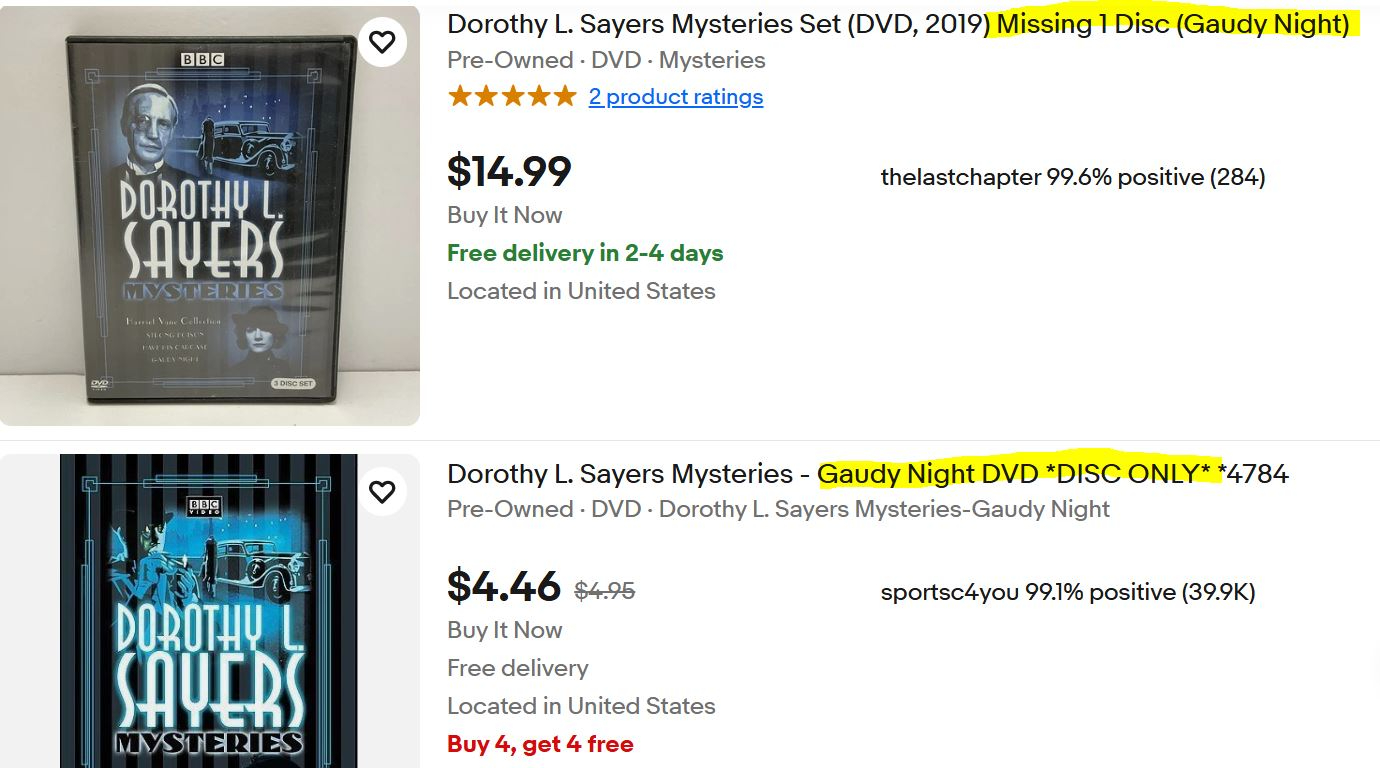Click the heart icon on Gaudy Night listing
The image size is (1380, 768).
pos(382,492)
